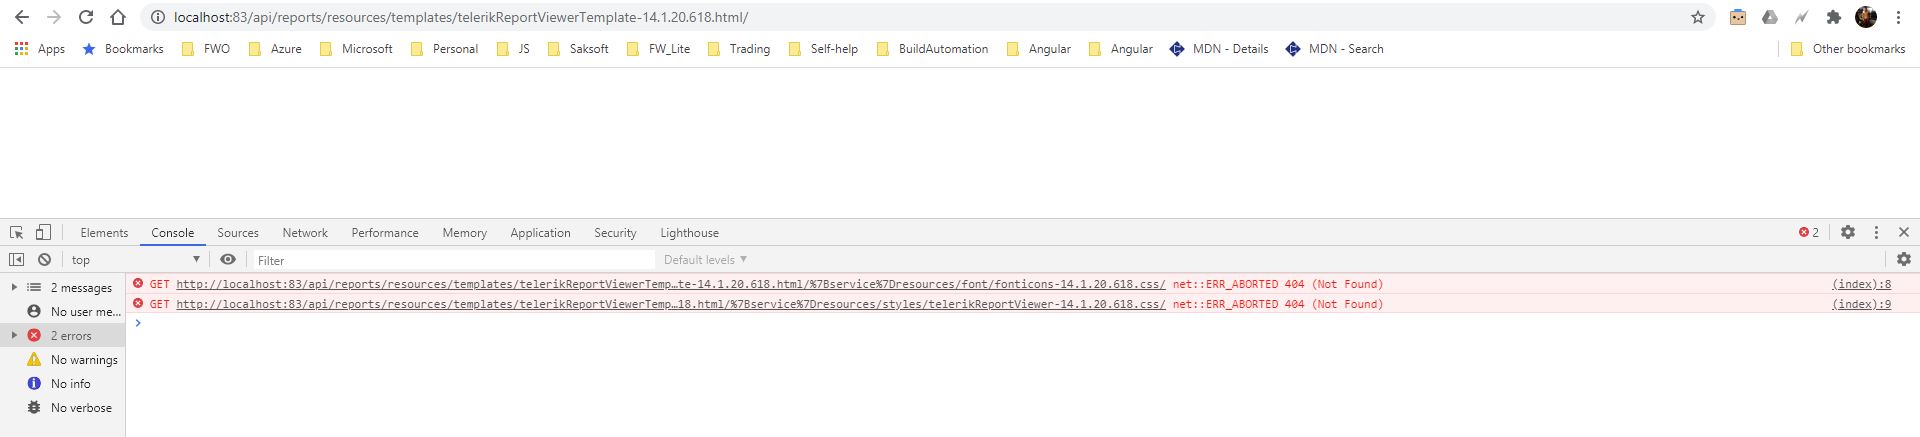The height and width of the screenshot is (437, 1920).
Task: Activate the inspect element picker icon
Action: point(16,232)
